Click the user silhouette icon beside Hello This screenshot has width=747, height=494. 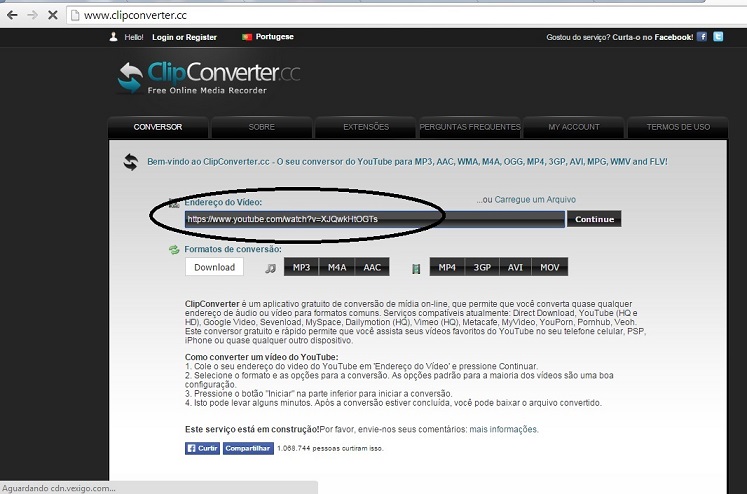(x=113, y=37)
